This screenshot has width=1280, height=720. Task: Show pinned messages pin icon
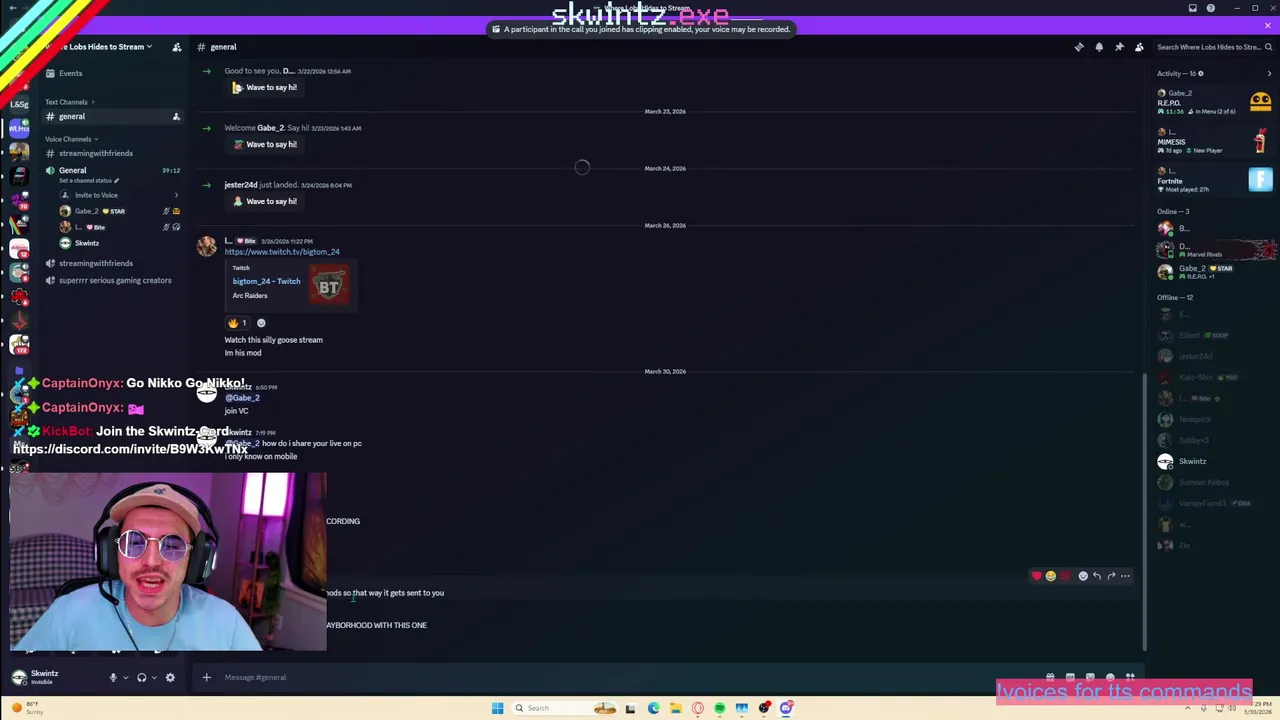(1119, 47)
